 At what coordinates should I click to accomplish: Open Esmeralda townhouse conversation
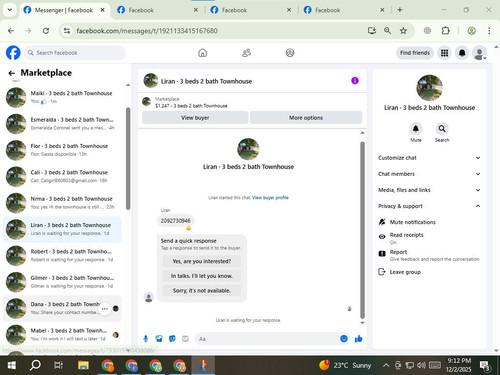coord(62,124)
